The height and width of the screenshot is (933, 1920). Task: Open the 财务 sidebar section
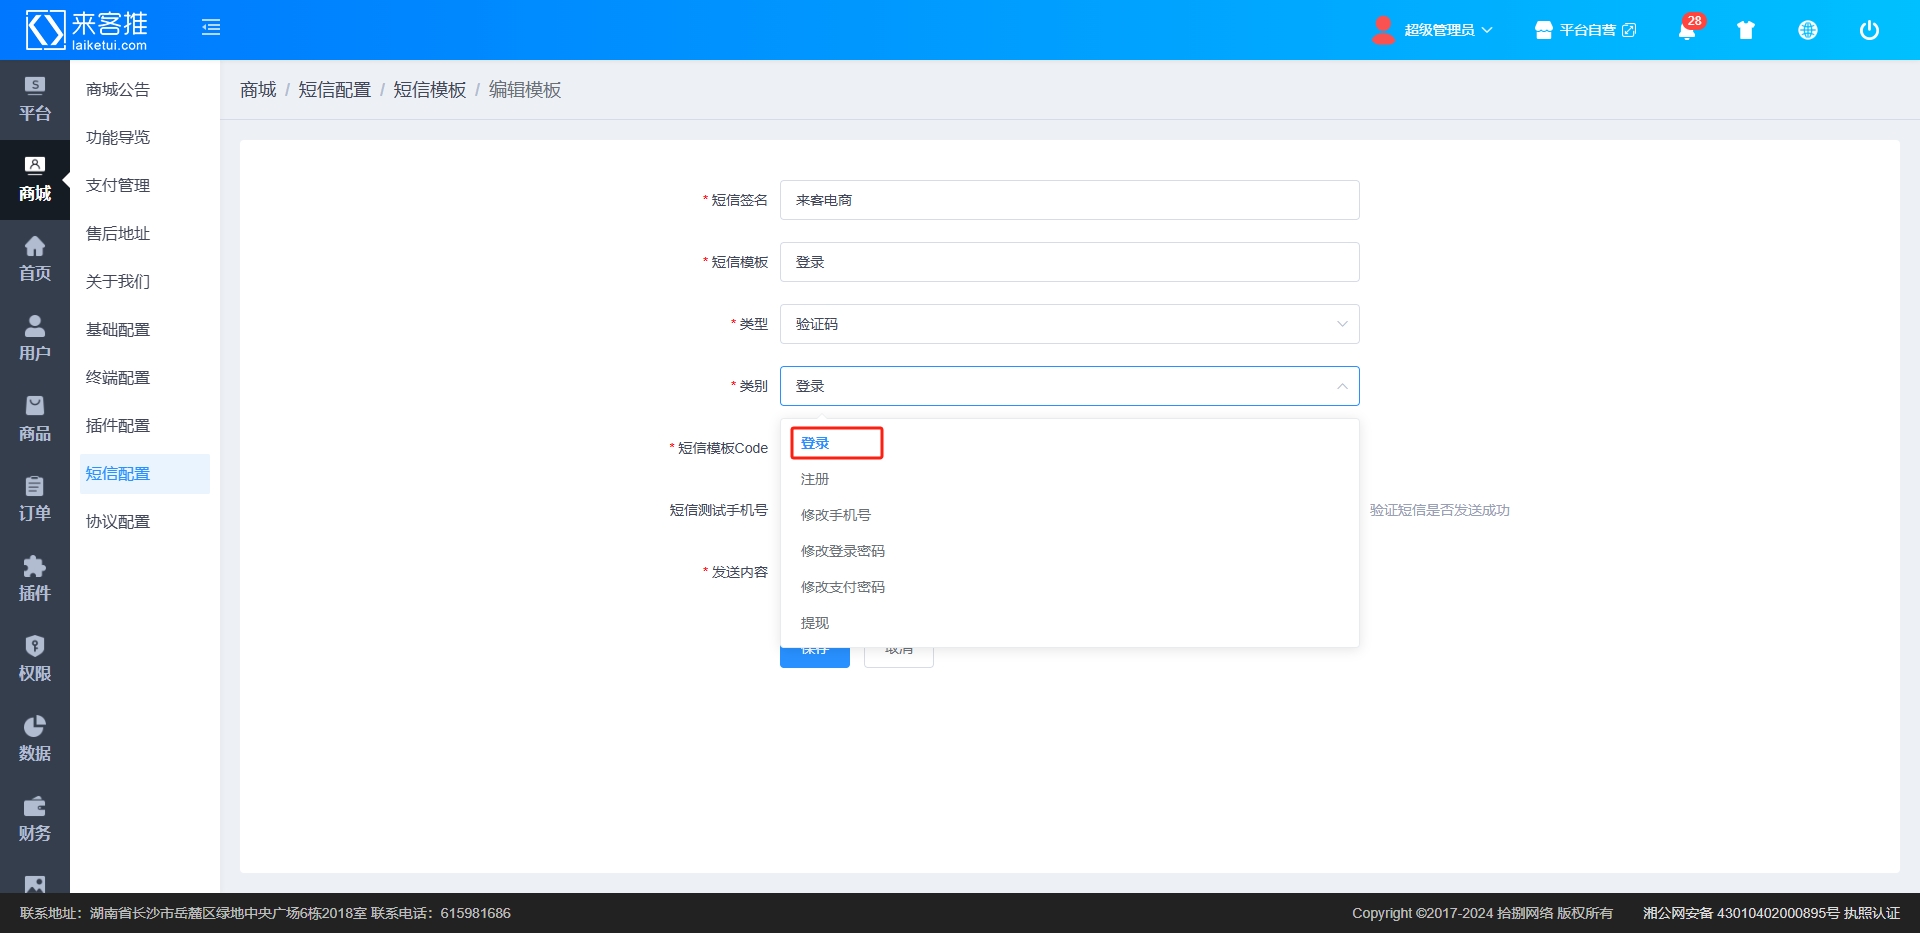coord(35,819)
